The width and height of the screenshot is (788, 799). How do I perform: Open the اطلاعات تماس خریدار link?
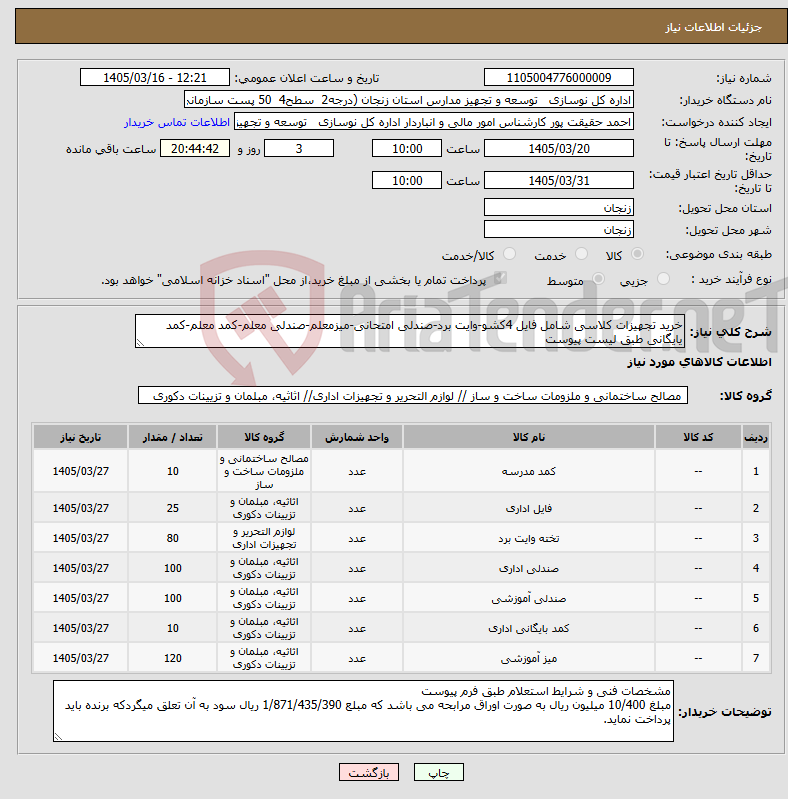click(176, 123)
